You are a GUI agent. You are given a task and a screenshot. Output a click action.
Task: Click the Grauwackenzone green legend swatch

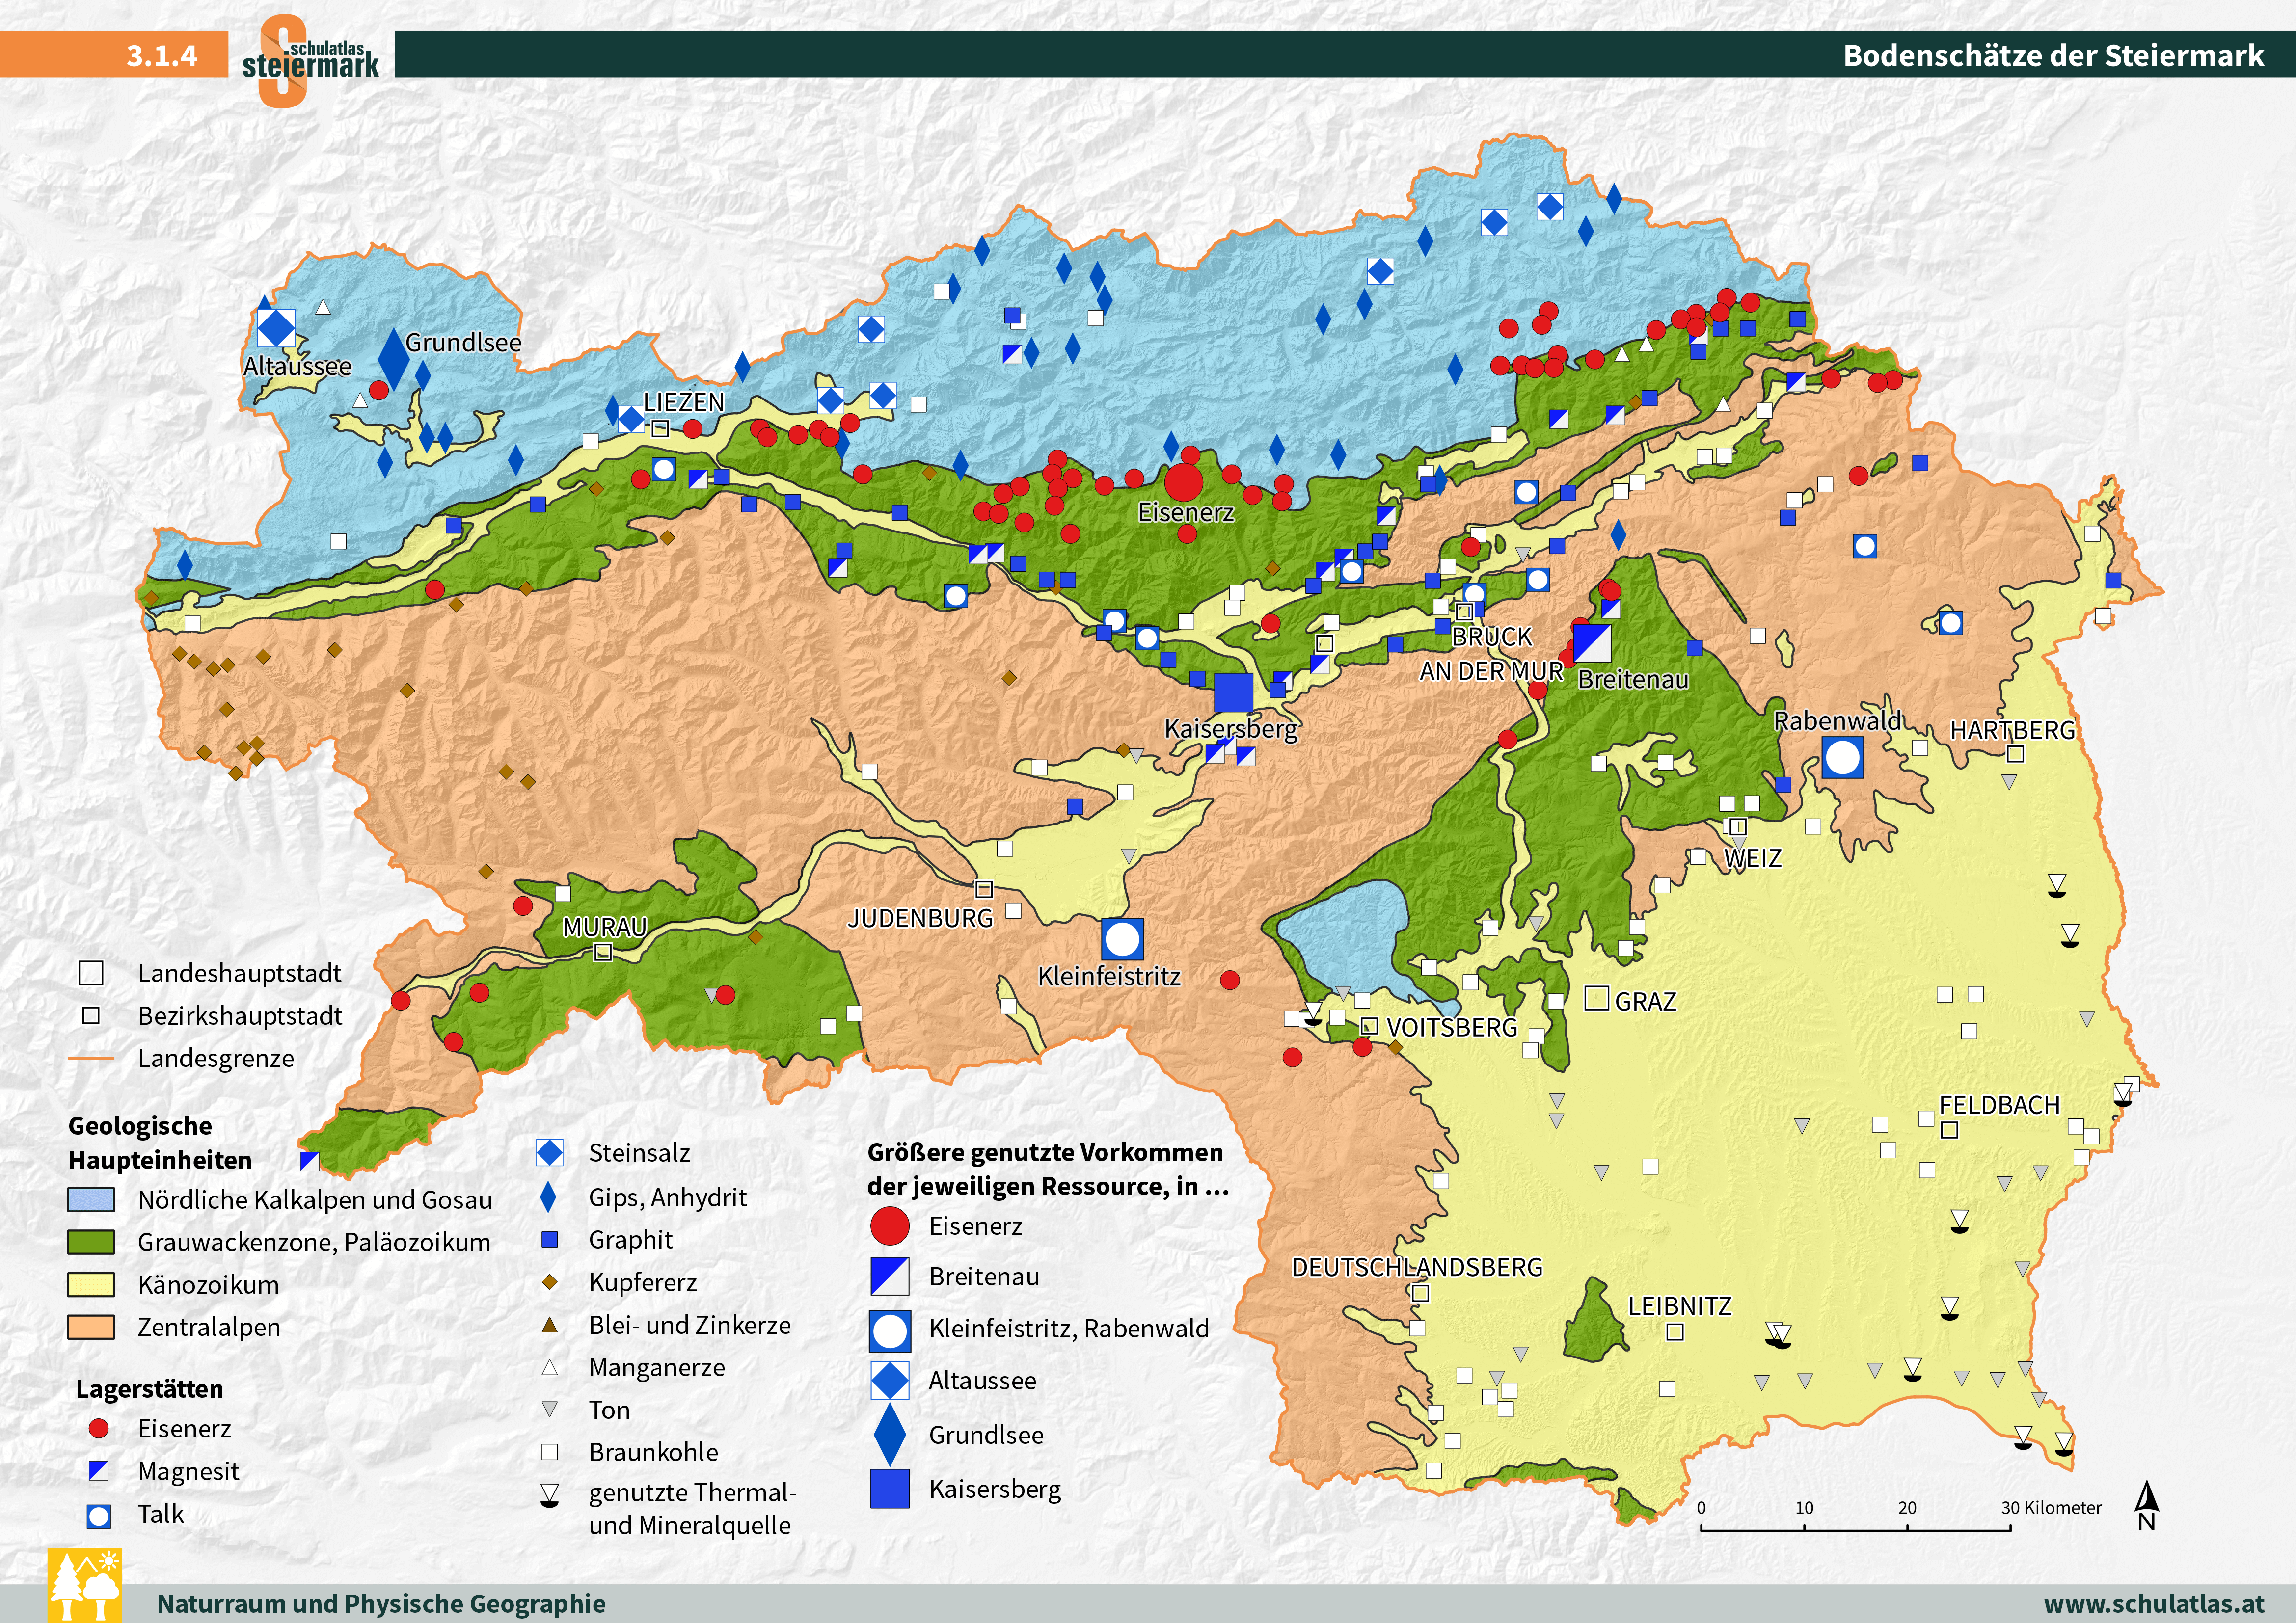coord(91,1242)
